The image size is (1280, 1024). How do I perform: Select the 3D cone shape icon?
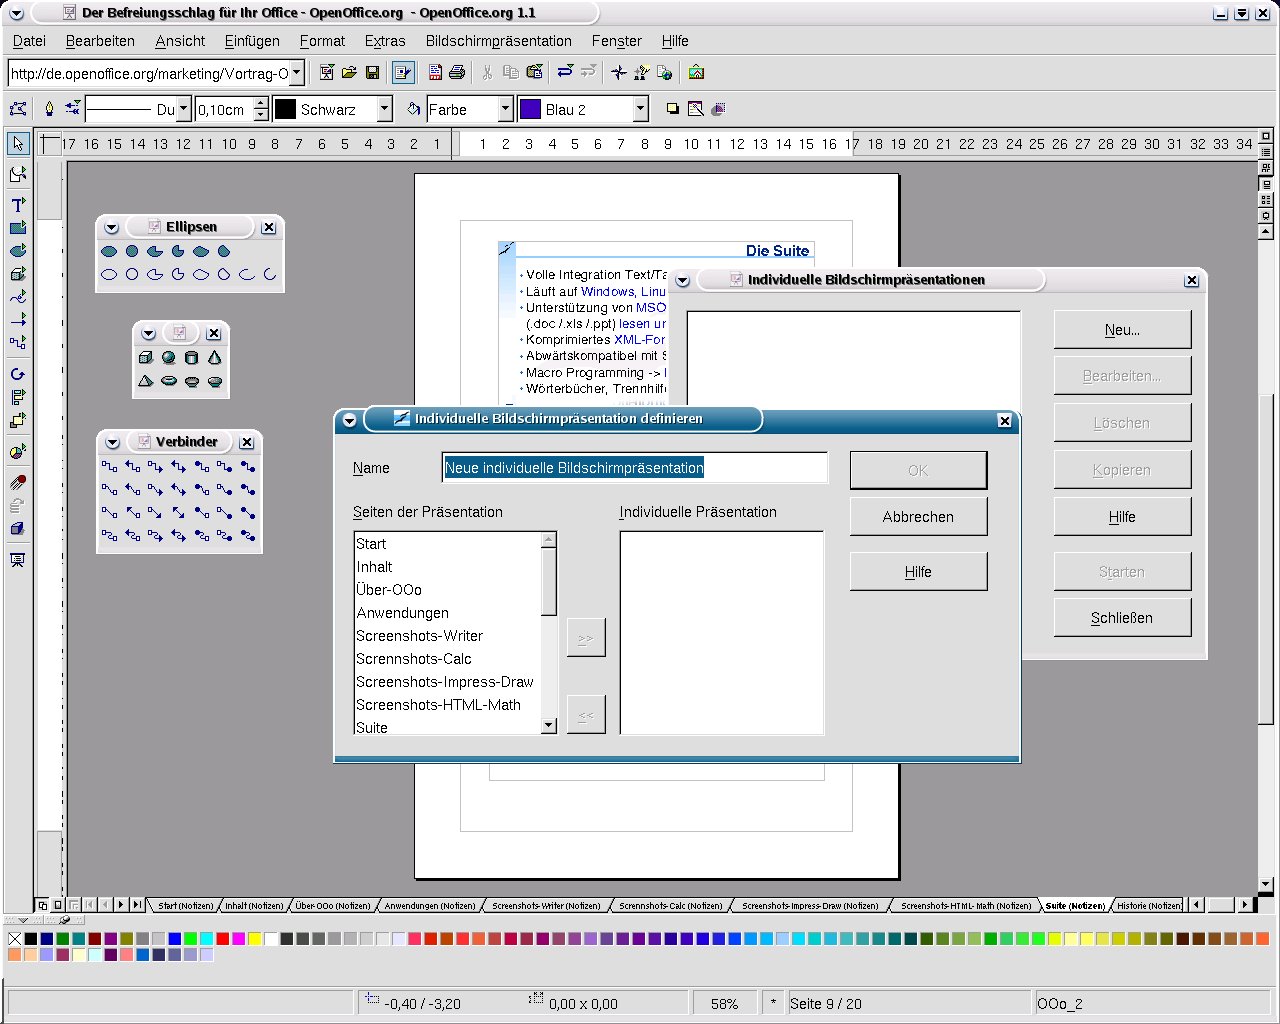[214, 358]
